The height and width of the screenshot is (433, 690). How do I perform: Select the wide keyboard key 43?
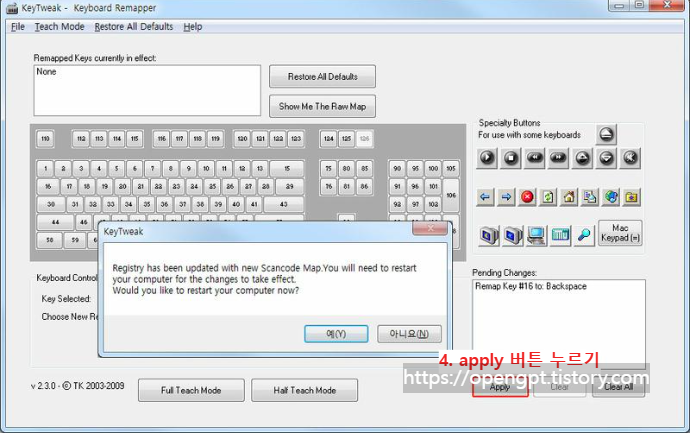(284, 204)
